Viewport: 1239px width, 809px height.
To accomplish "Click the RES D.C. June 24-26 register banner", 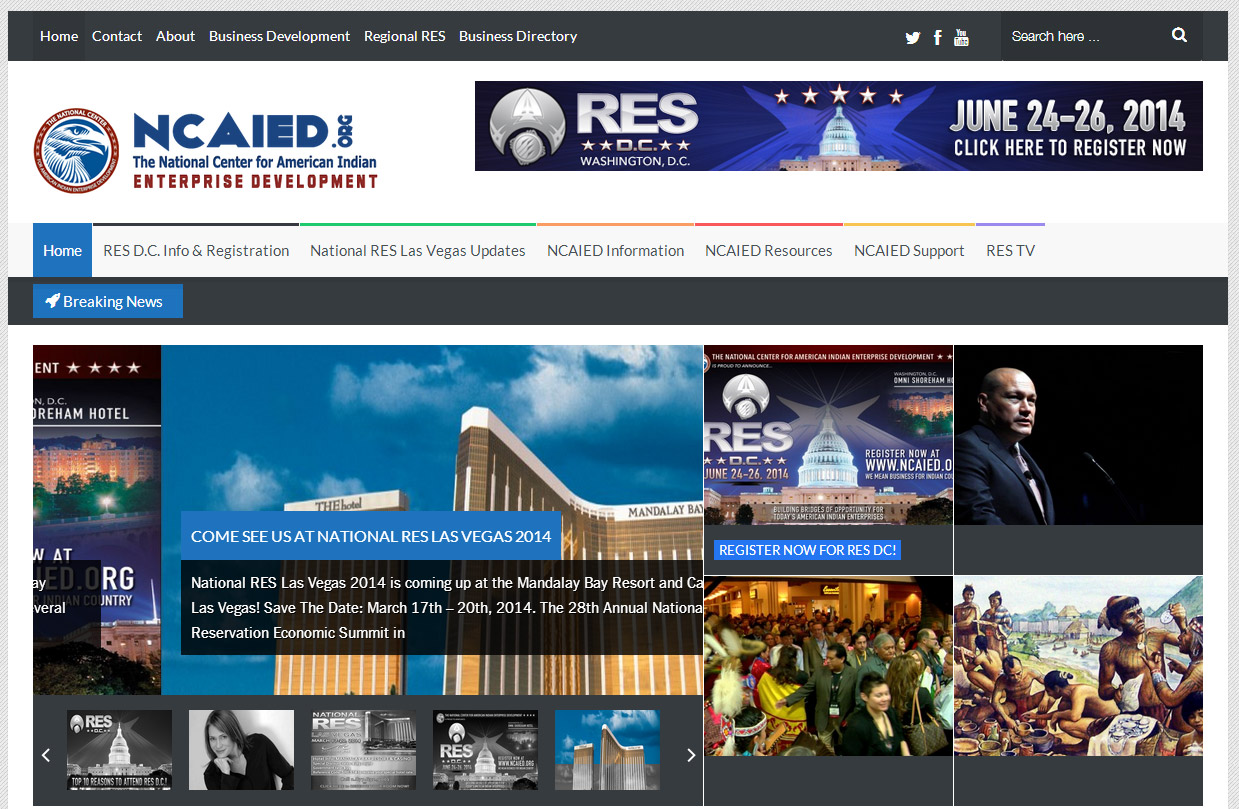I will coord(839,126).
